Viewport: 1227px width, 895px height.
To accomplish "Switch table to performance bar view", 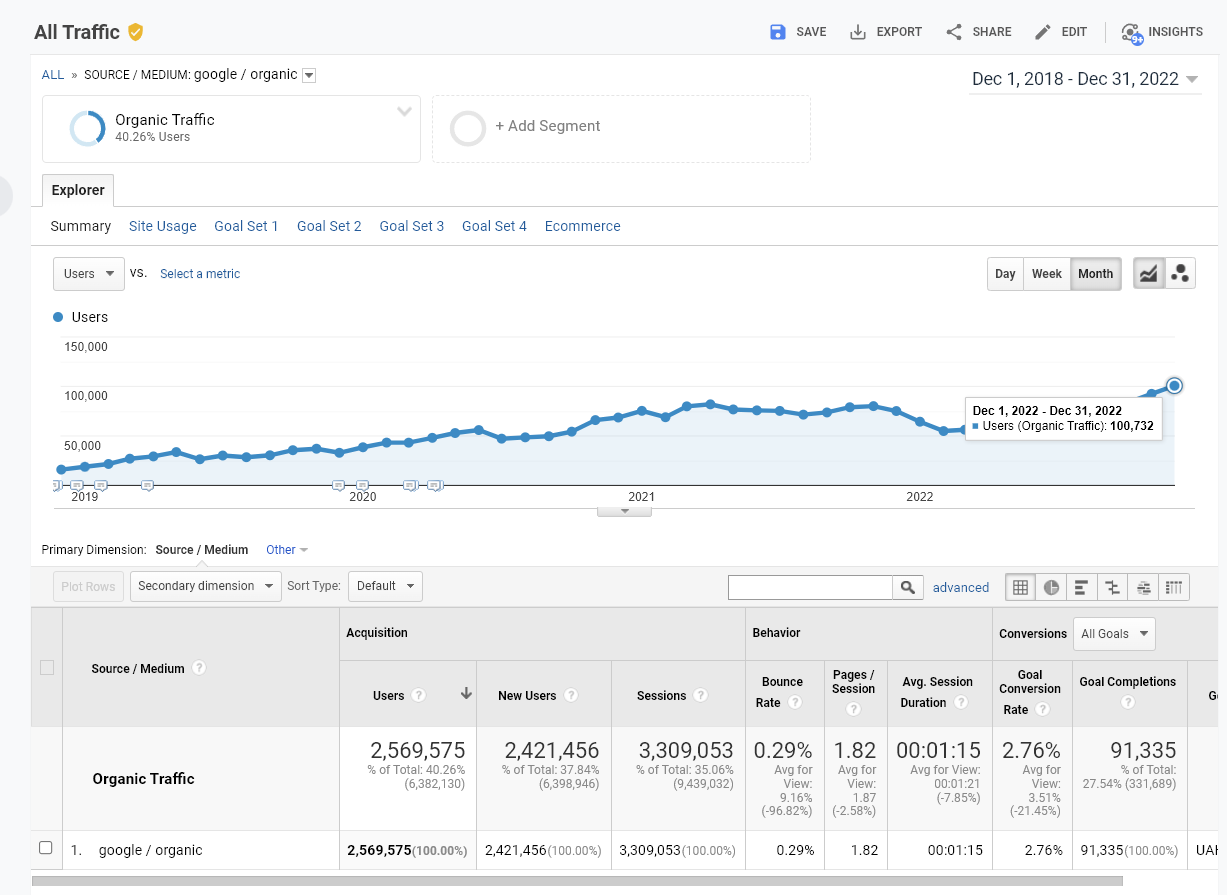I will [1082, 588].
